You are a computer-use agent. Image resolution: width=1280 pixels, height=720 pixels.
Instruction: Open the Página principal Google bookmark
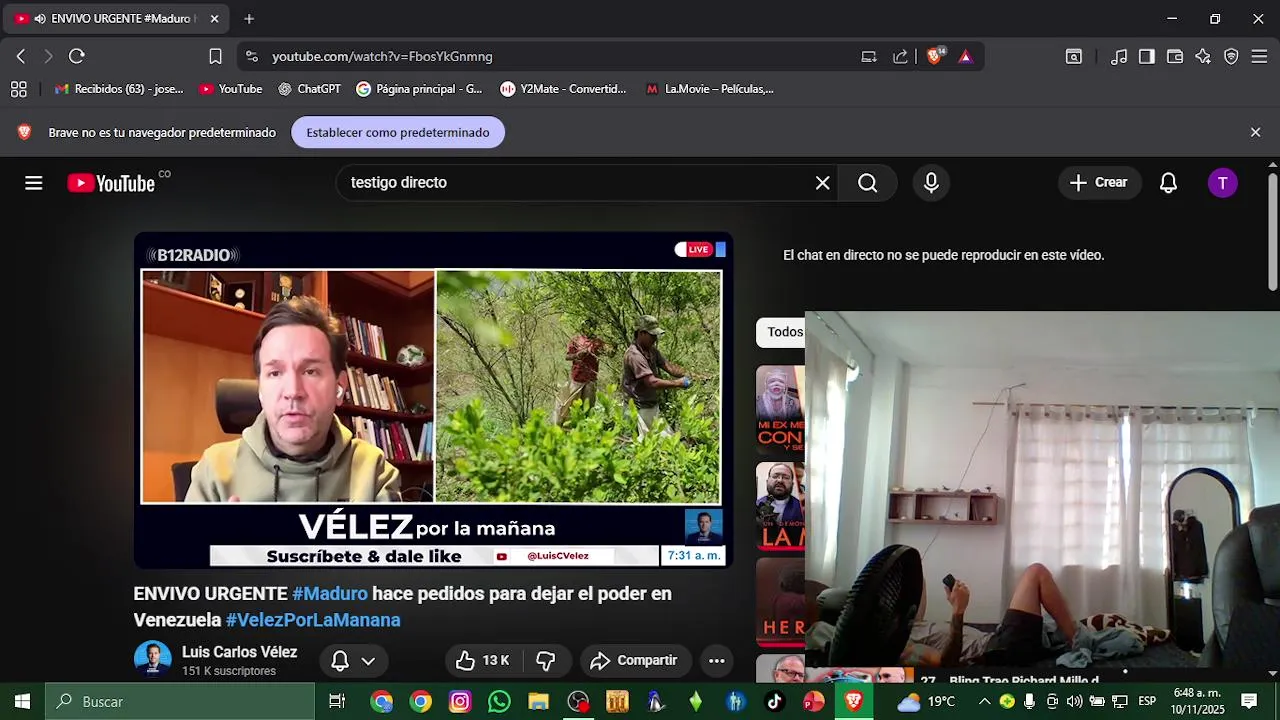pos(419,89)
